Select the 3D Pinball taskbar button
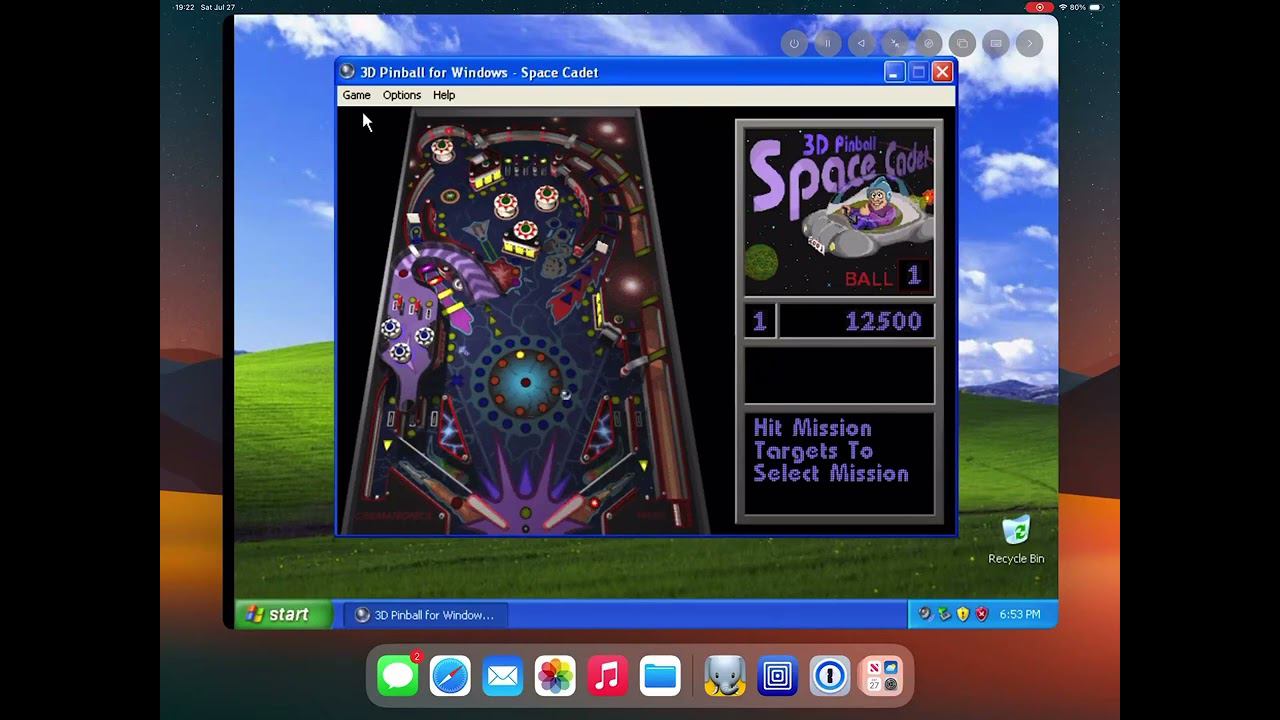This screenshot has width=1280, height=720. click(x=425, y=615)
